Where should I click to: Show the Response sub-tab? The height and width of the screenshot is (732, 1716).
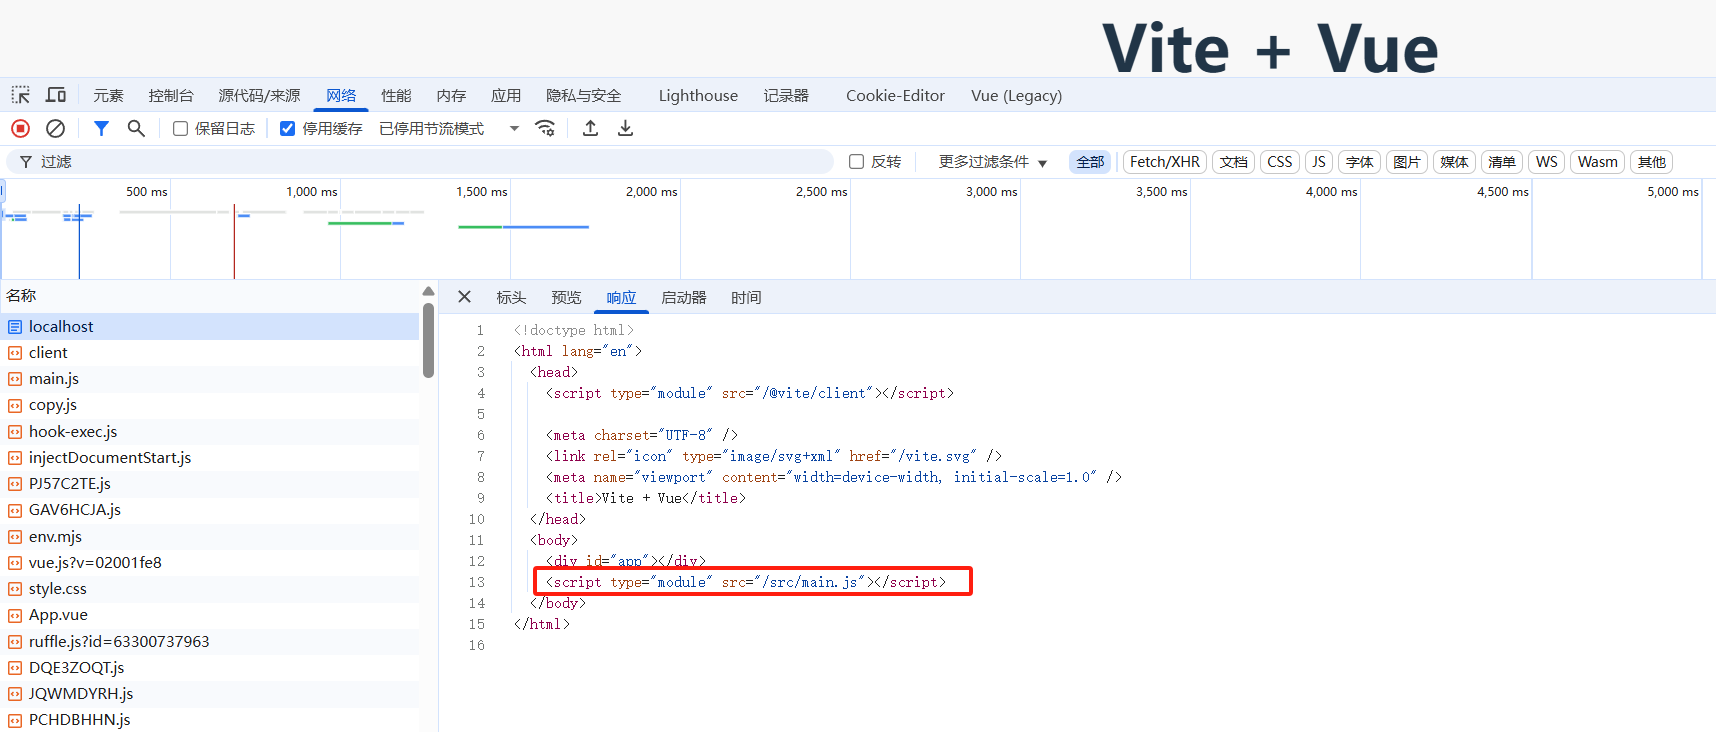621,297
